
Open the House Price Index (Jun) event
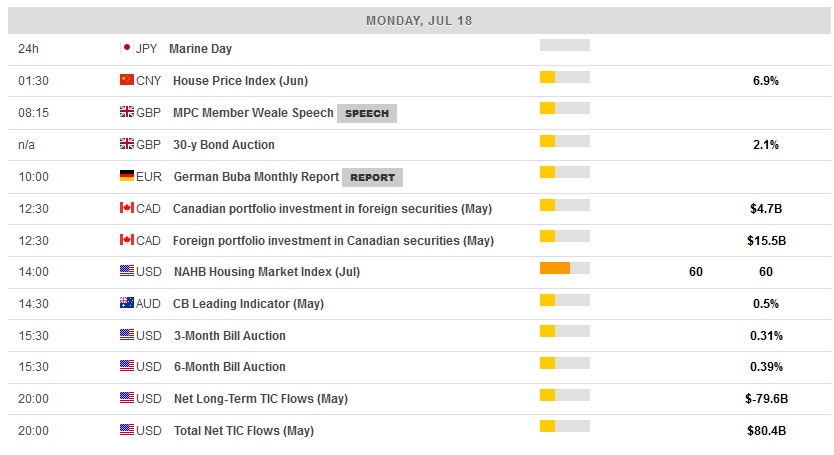click(241, 80)
